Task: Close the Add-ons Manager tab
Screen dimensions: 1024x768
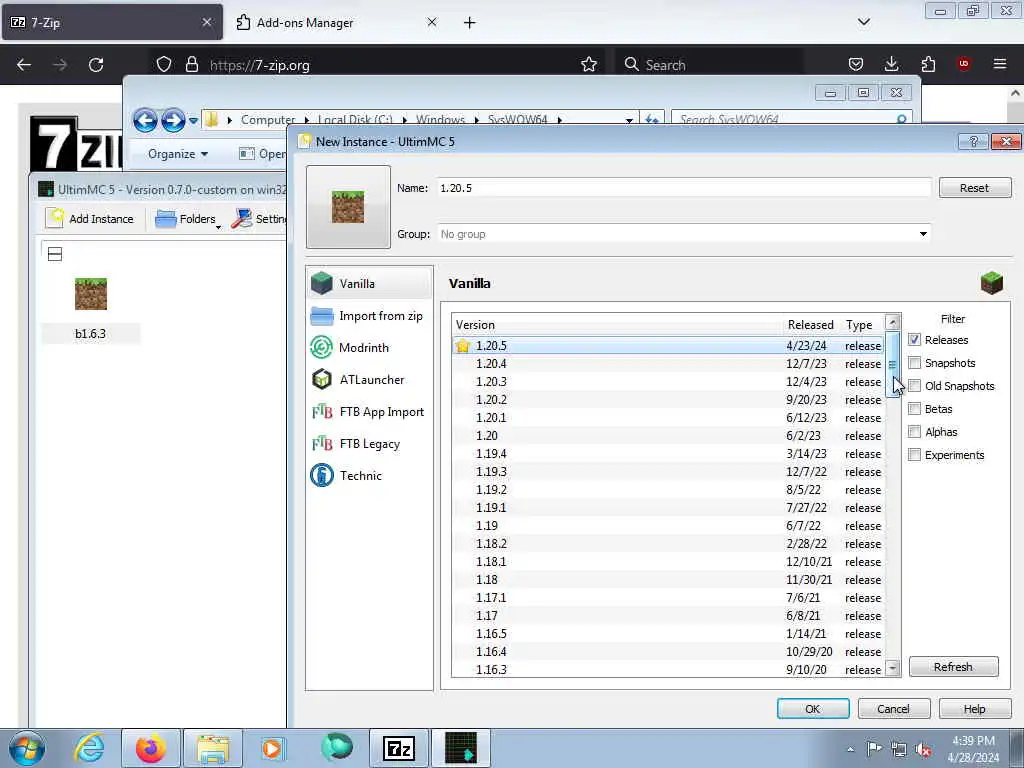Action: (x=432, y=22)
